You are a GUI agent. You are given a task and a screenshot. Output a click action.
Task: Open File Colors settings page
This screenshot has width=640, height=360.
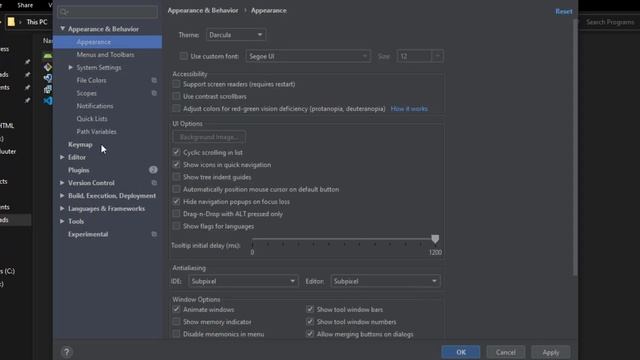click(91, 80)
